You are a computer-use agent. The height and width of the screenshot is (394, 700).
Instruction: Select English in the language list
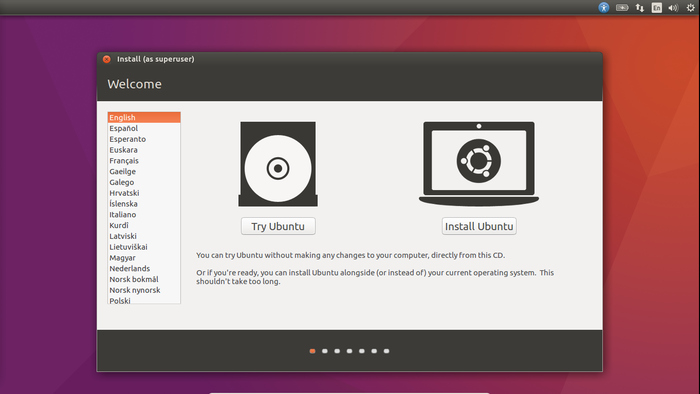pos(144,117)
